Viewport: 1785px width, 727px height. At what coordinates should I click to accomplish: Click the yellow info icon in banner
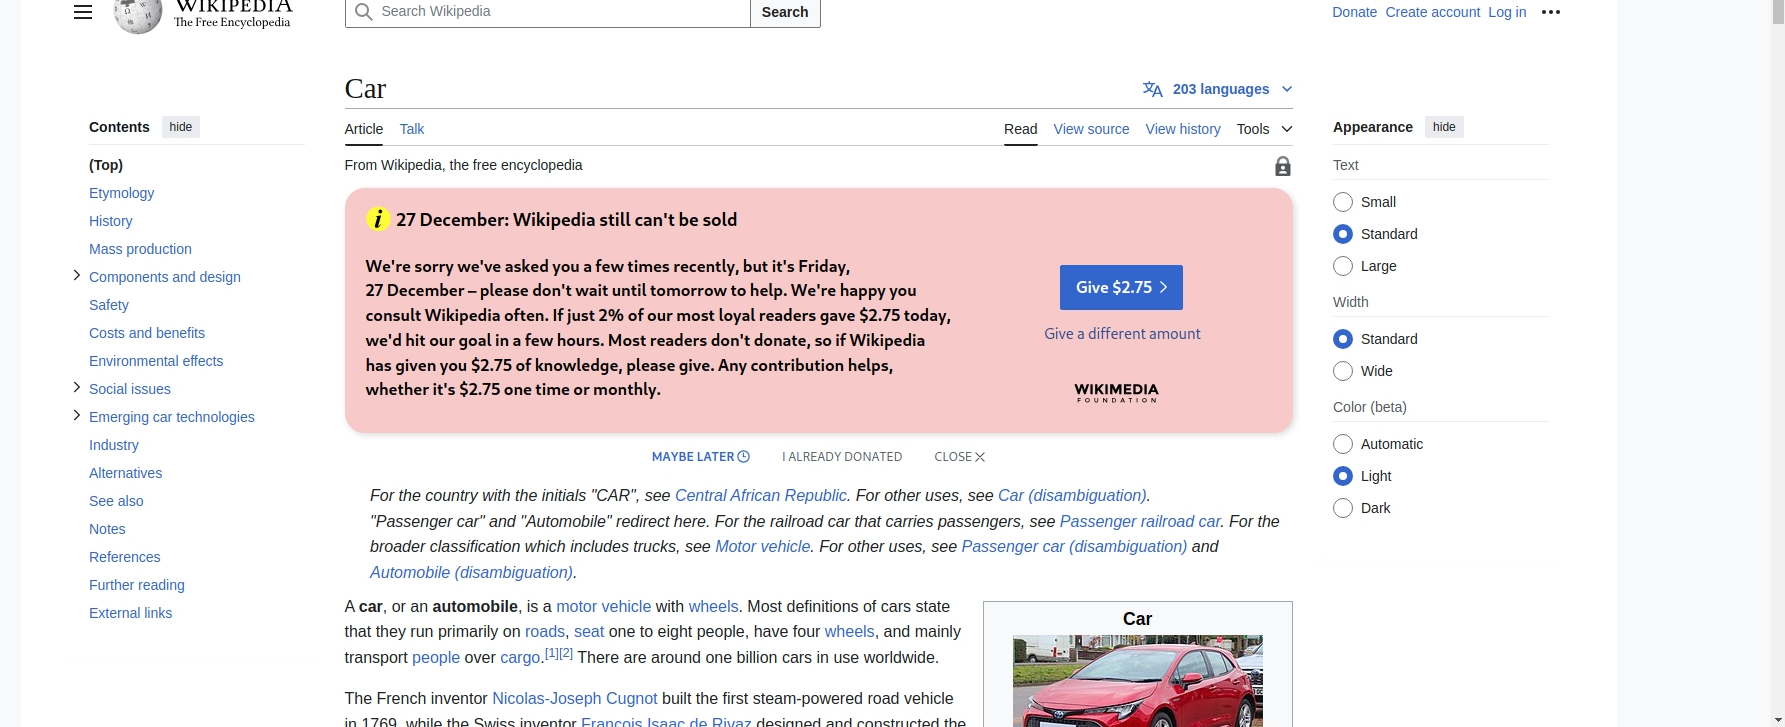pos(378,219)
